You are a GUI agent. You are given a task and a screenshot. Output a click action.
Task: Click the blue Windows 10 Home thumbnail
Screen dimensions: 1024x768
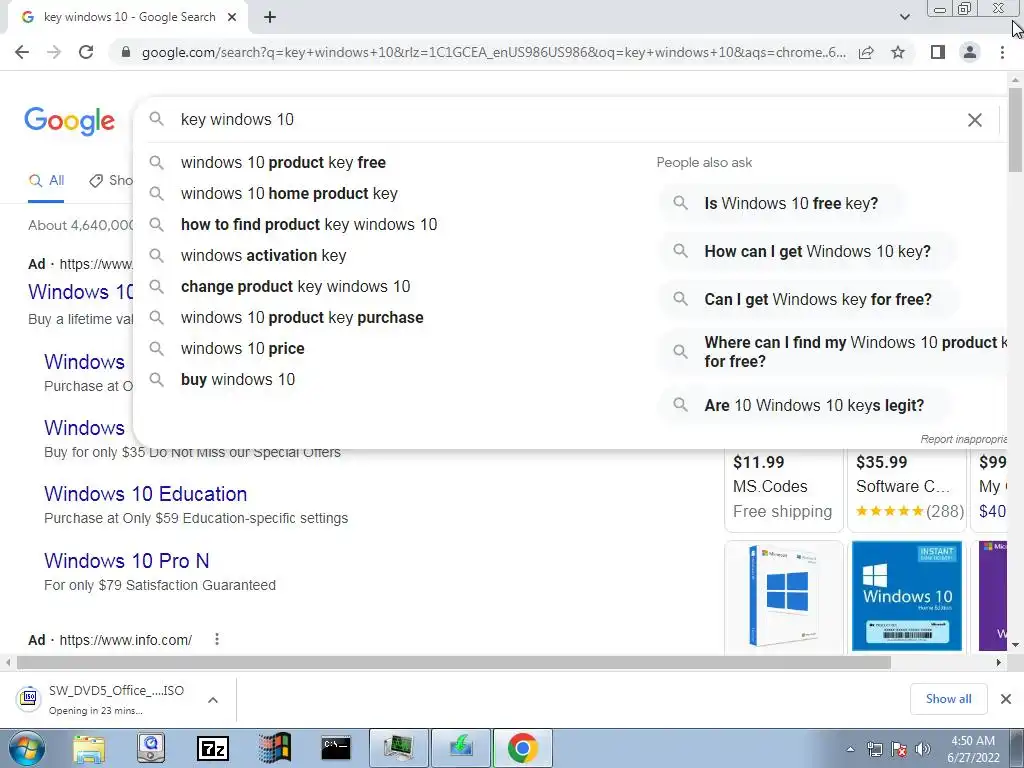907,596
